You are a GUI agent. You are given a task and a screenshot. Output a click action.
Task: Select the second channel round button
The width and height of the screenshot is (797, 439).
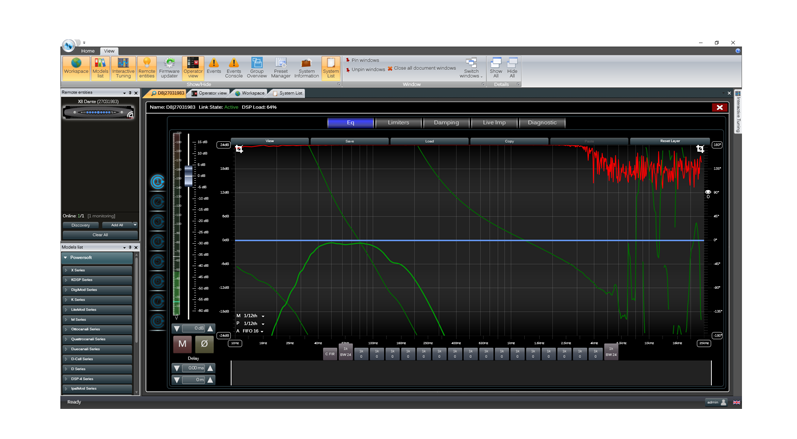(x=158, y=202)
